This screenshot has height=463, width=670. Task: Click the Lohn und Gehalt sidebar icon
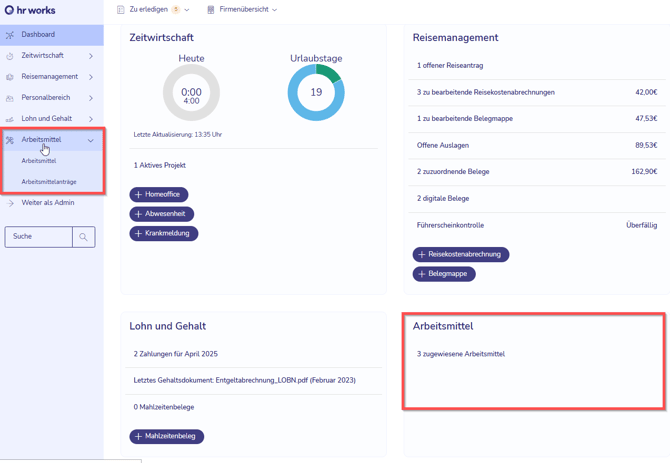point(10,119)
